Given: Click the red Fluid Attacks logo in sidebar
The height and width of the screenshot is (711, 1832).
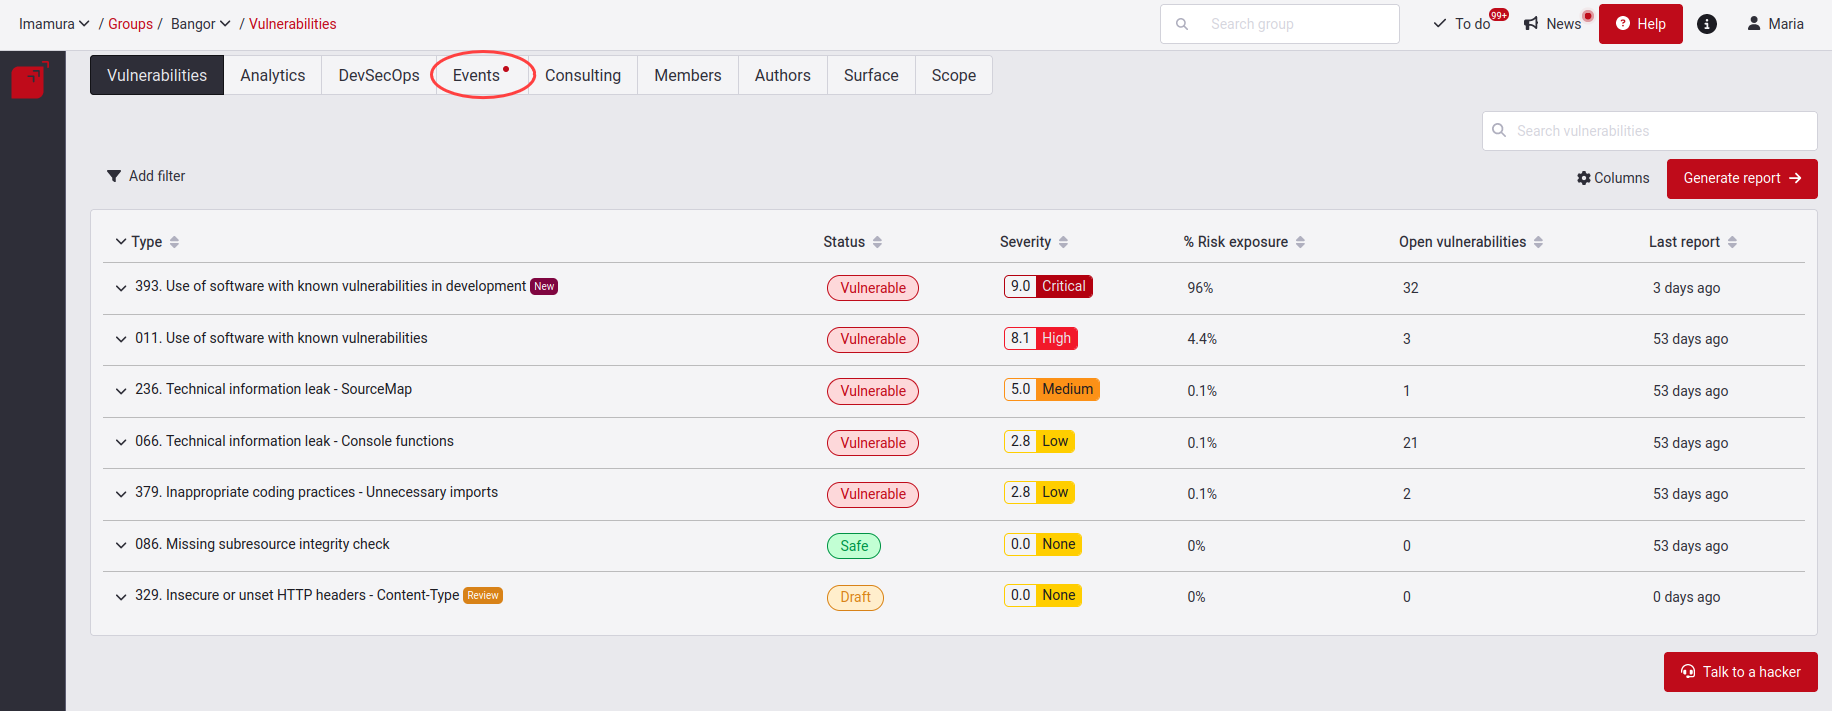Looking at the screenshot, I should click(29, 80).
